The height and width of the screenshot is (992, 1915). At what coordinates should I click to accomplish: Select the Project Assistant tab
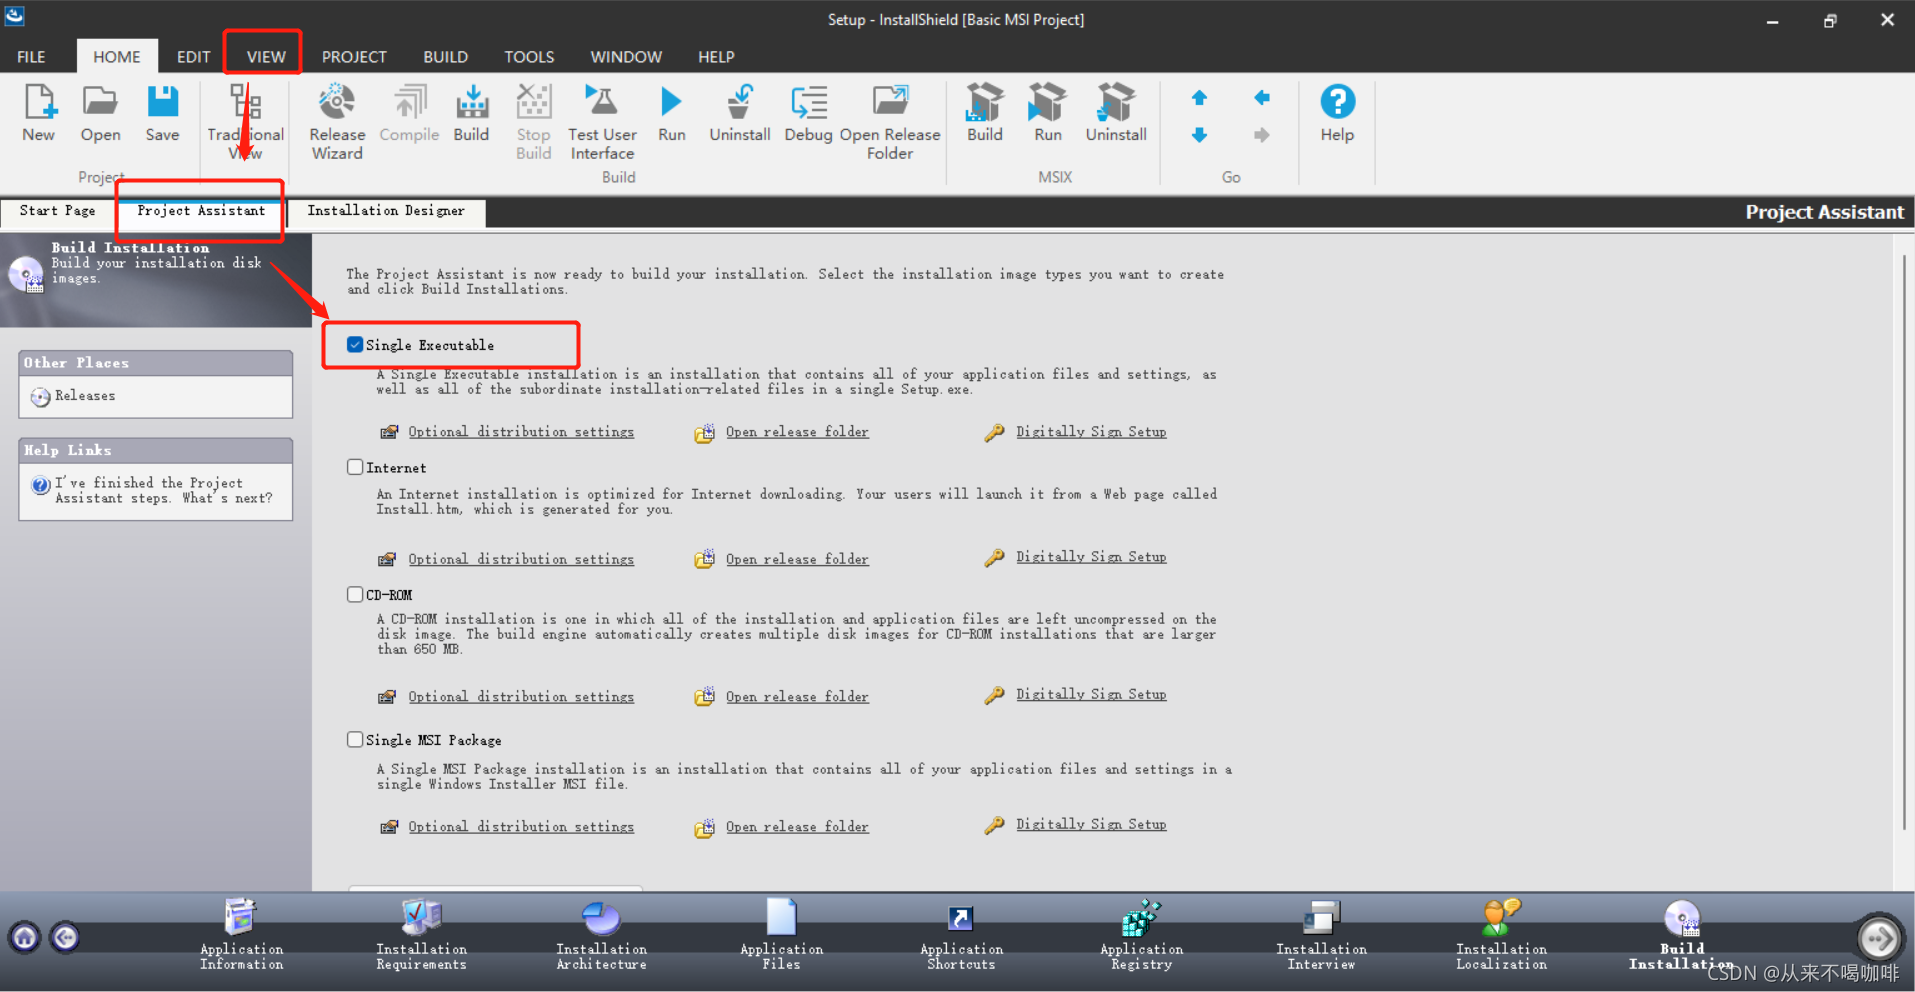click(201, 211)
